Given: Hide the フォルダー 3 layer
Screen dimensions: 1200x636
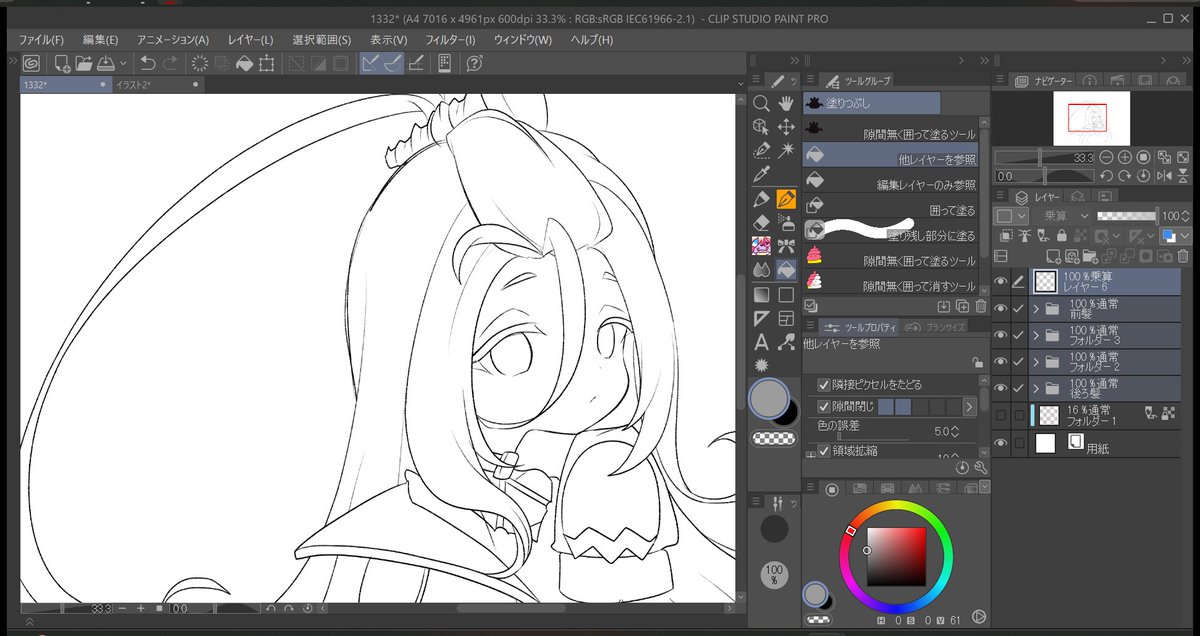Looking at the screenshot, I should 1000,335.
